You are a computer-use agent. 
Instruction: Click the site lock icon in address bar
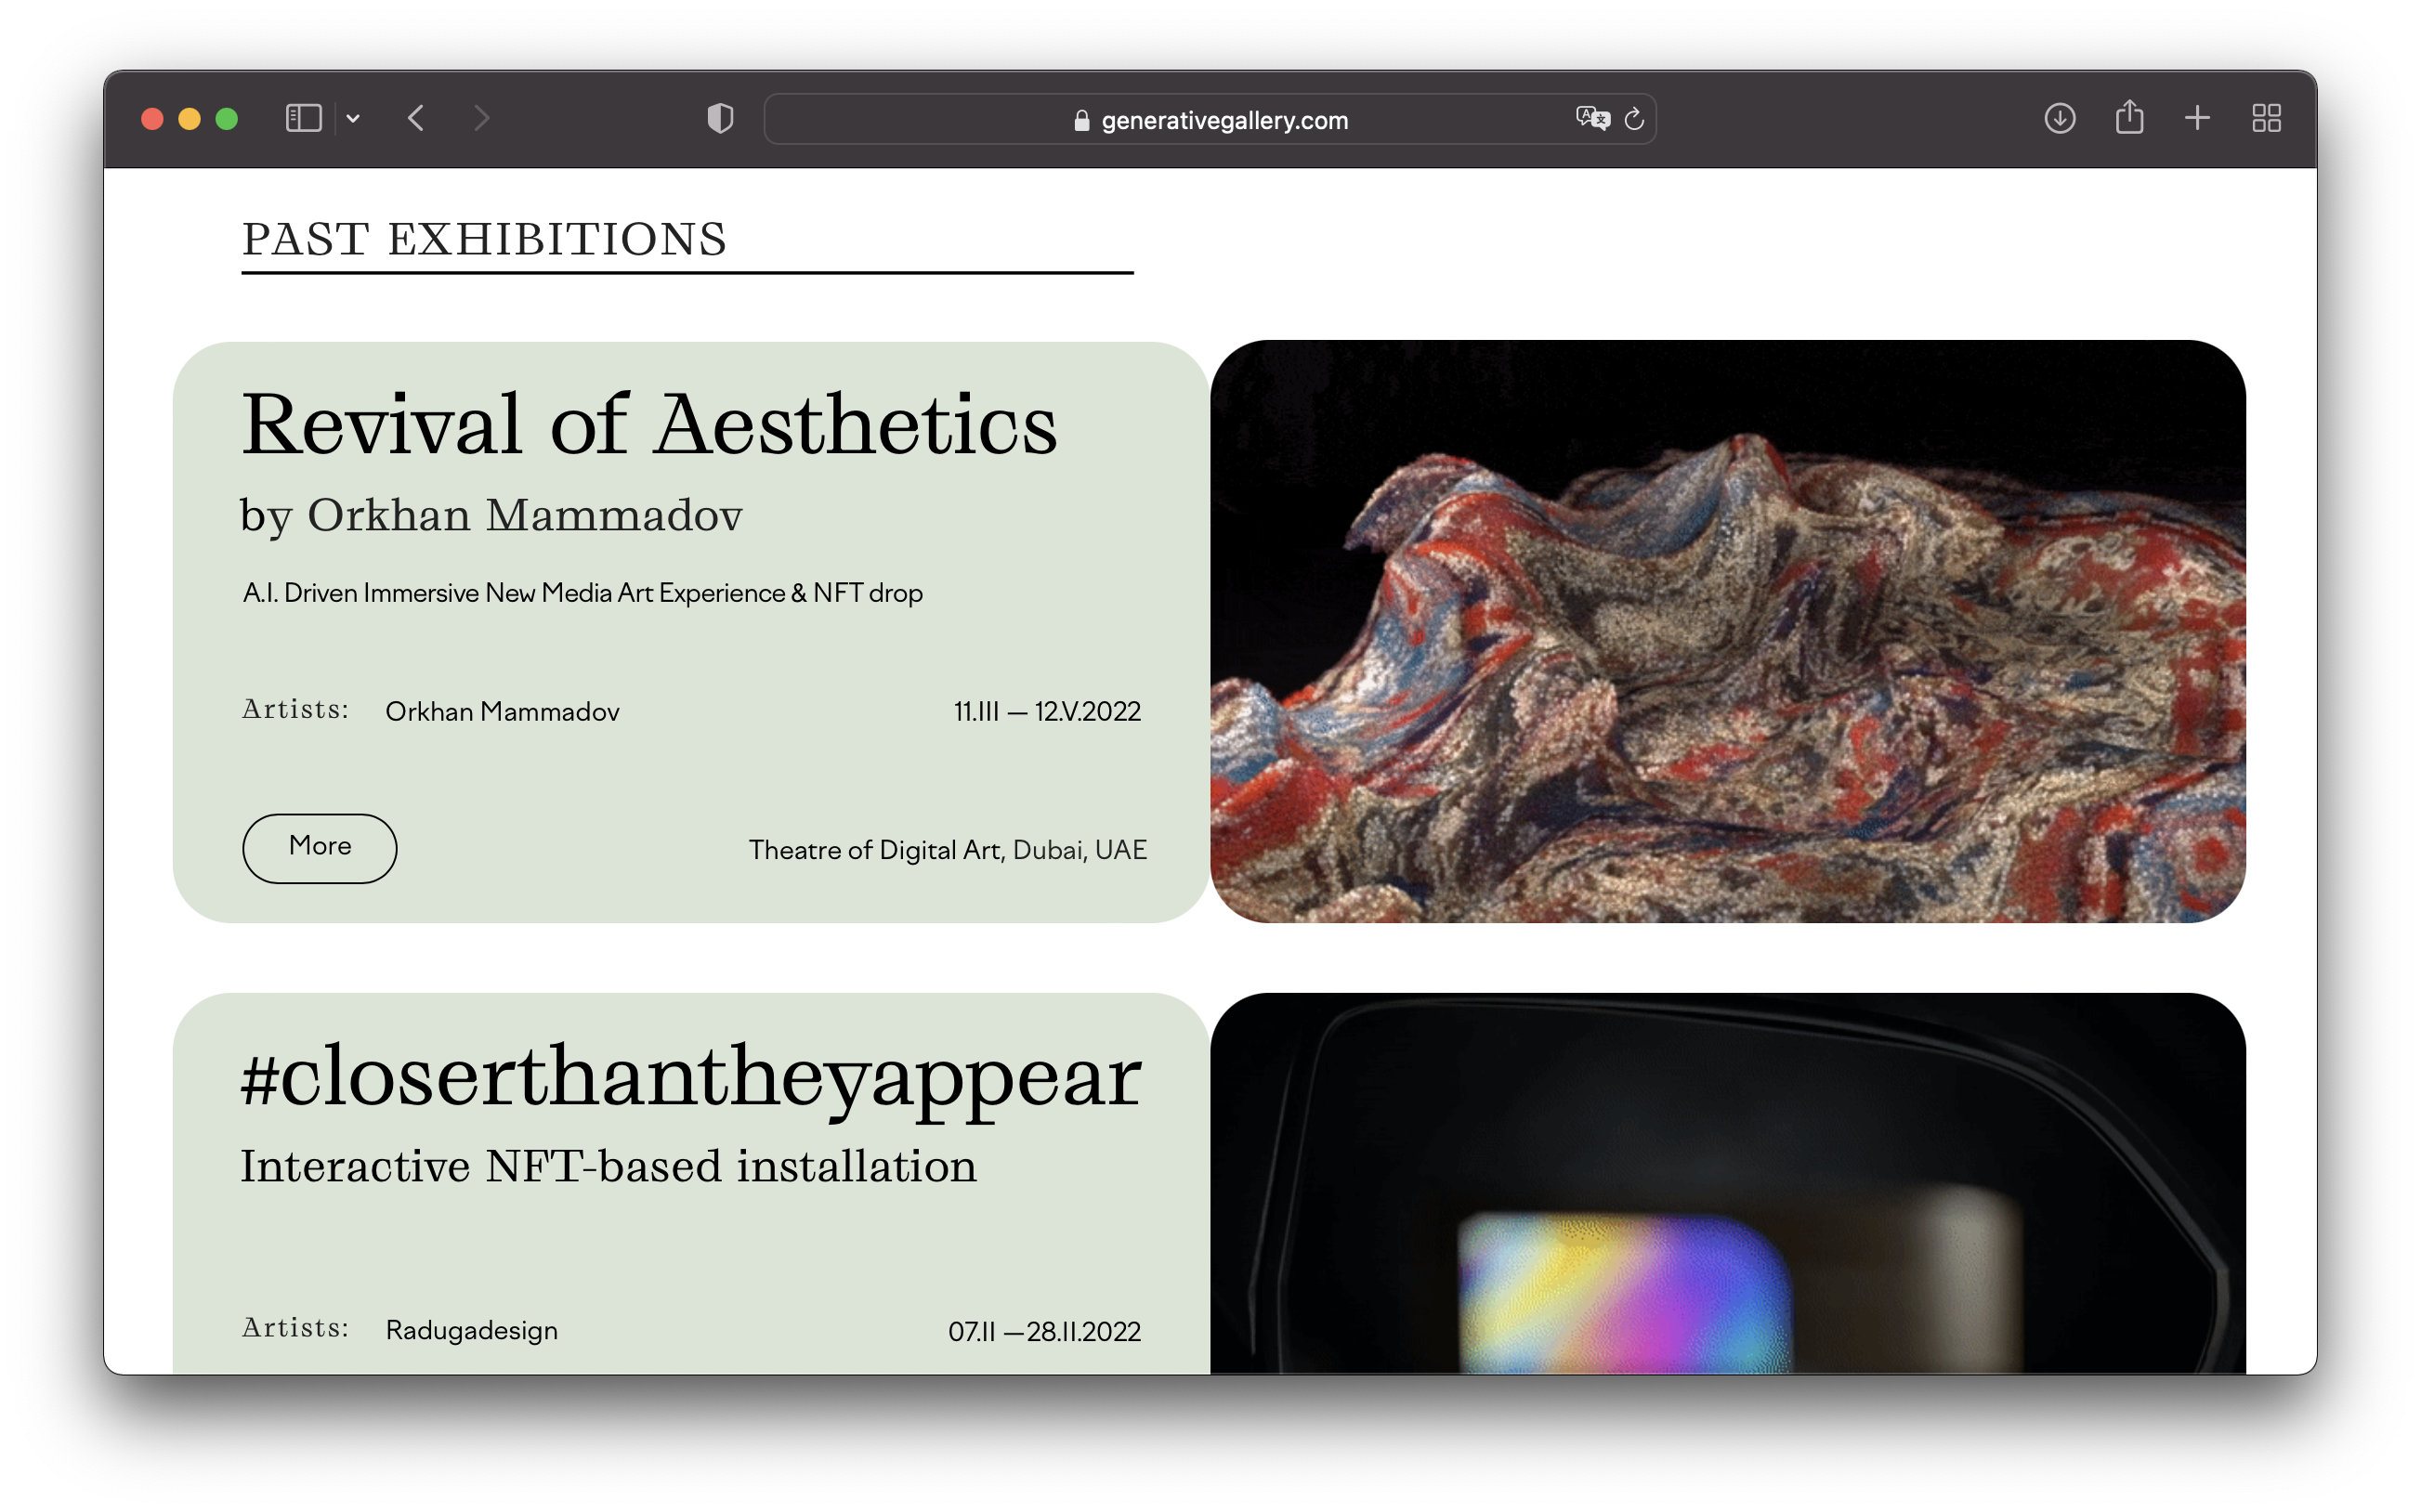click(1081, 121)
